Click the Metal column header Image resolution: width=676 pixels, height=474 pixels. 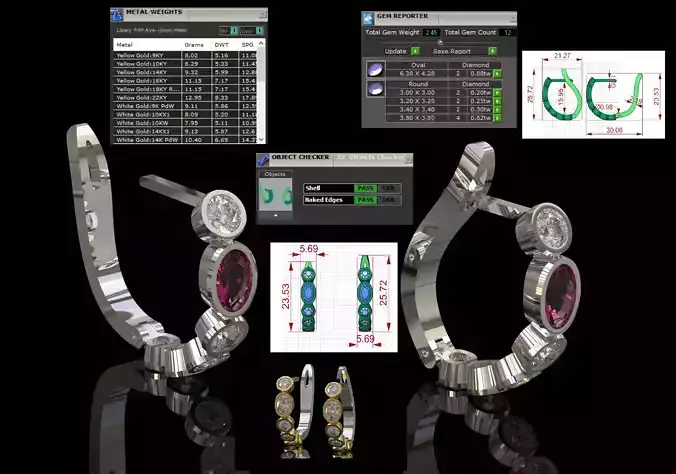pos(125,45)
